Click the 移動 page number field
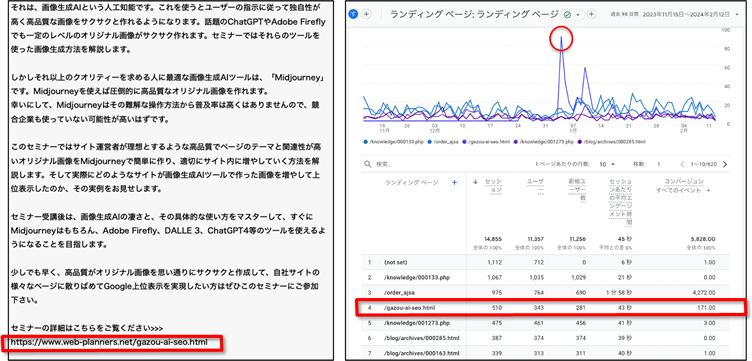 659,164
